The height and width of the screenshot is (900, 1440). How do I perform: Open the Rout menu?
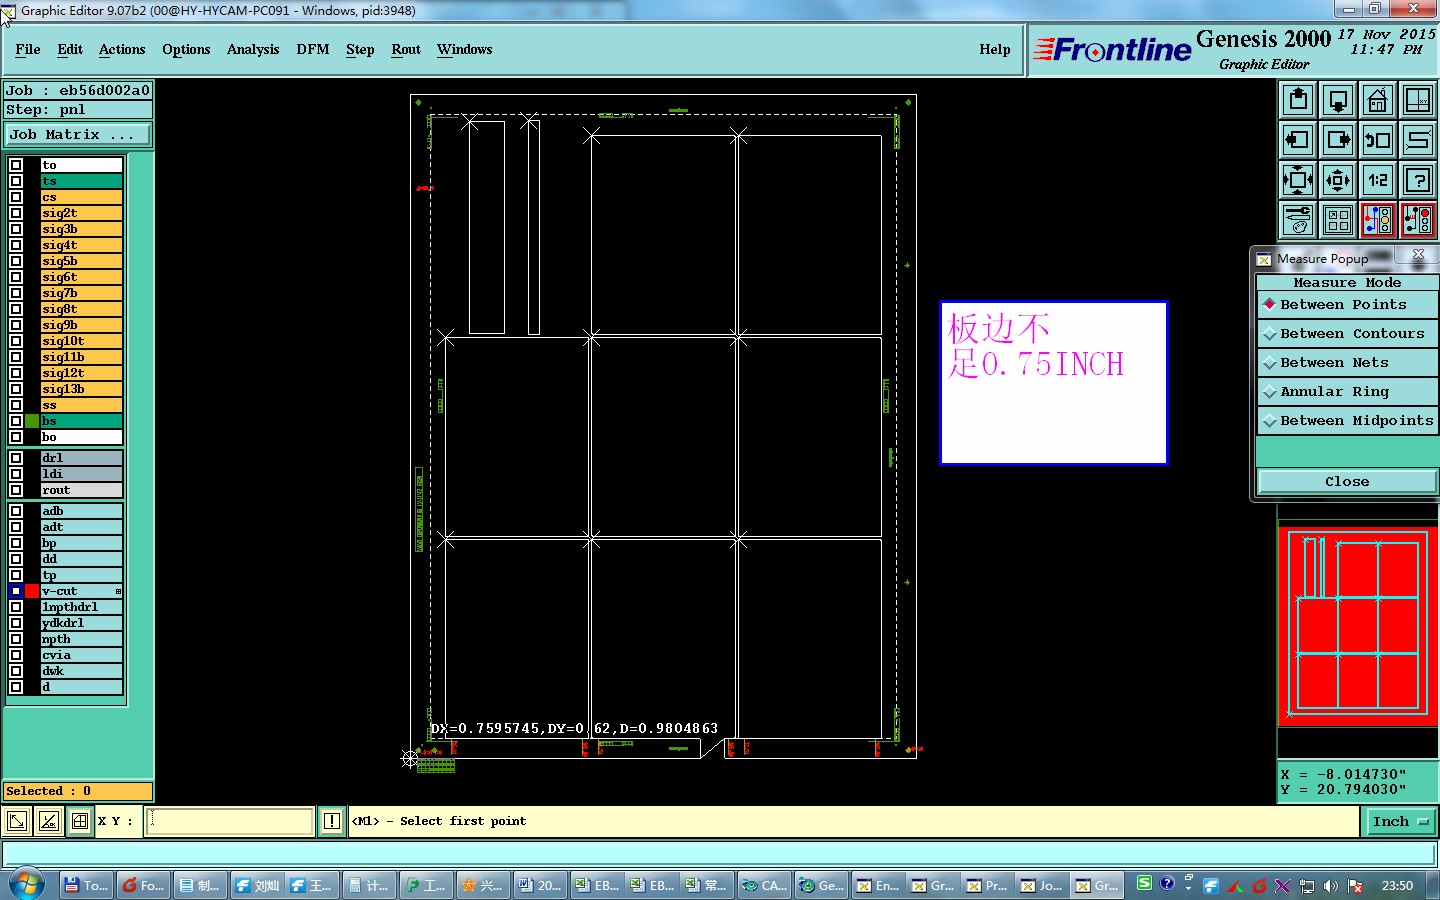click(x=406, y=49)
